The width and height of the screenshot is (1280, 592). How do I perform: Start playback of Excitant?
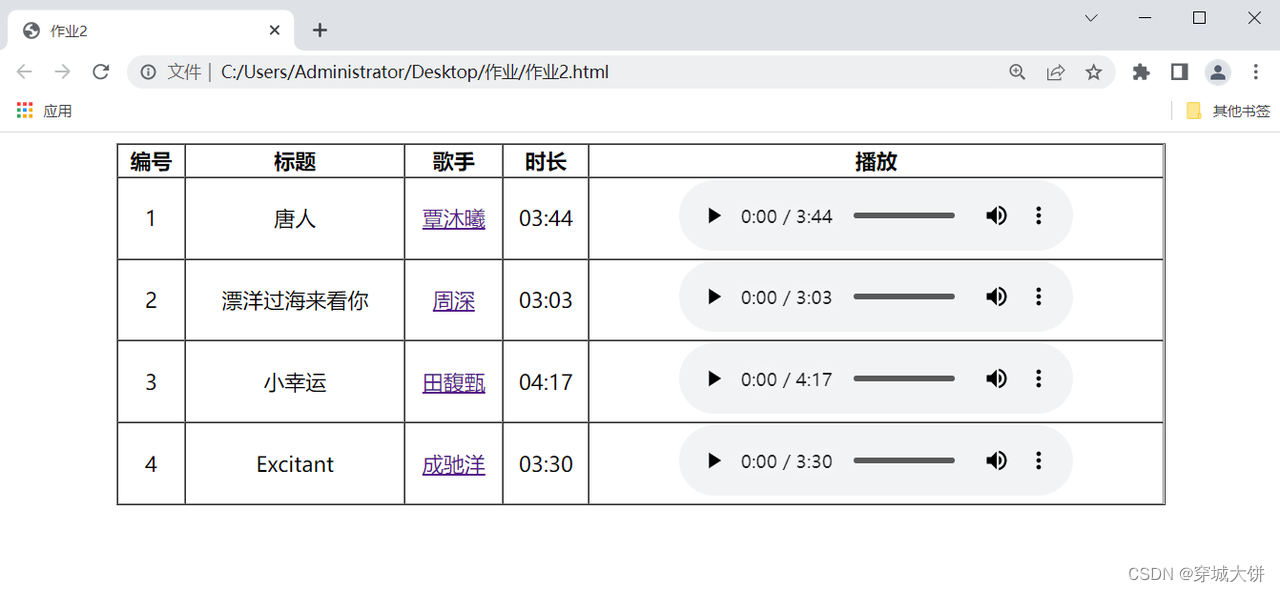click(713, 461)
